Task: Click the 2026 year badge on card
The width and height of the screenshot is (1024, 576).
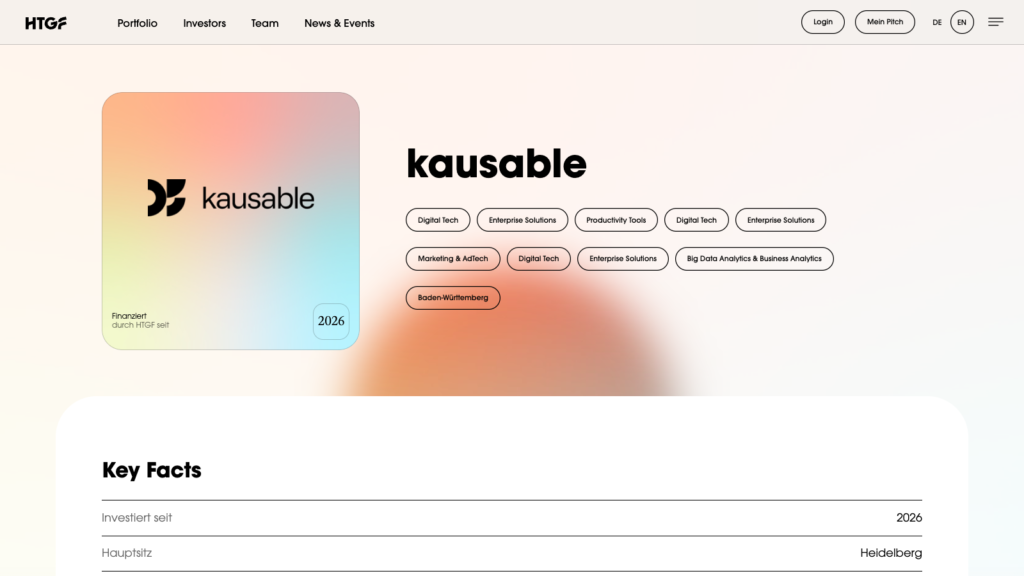Action: coord(331,321)
